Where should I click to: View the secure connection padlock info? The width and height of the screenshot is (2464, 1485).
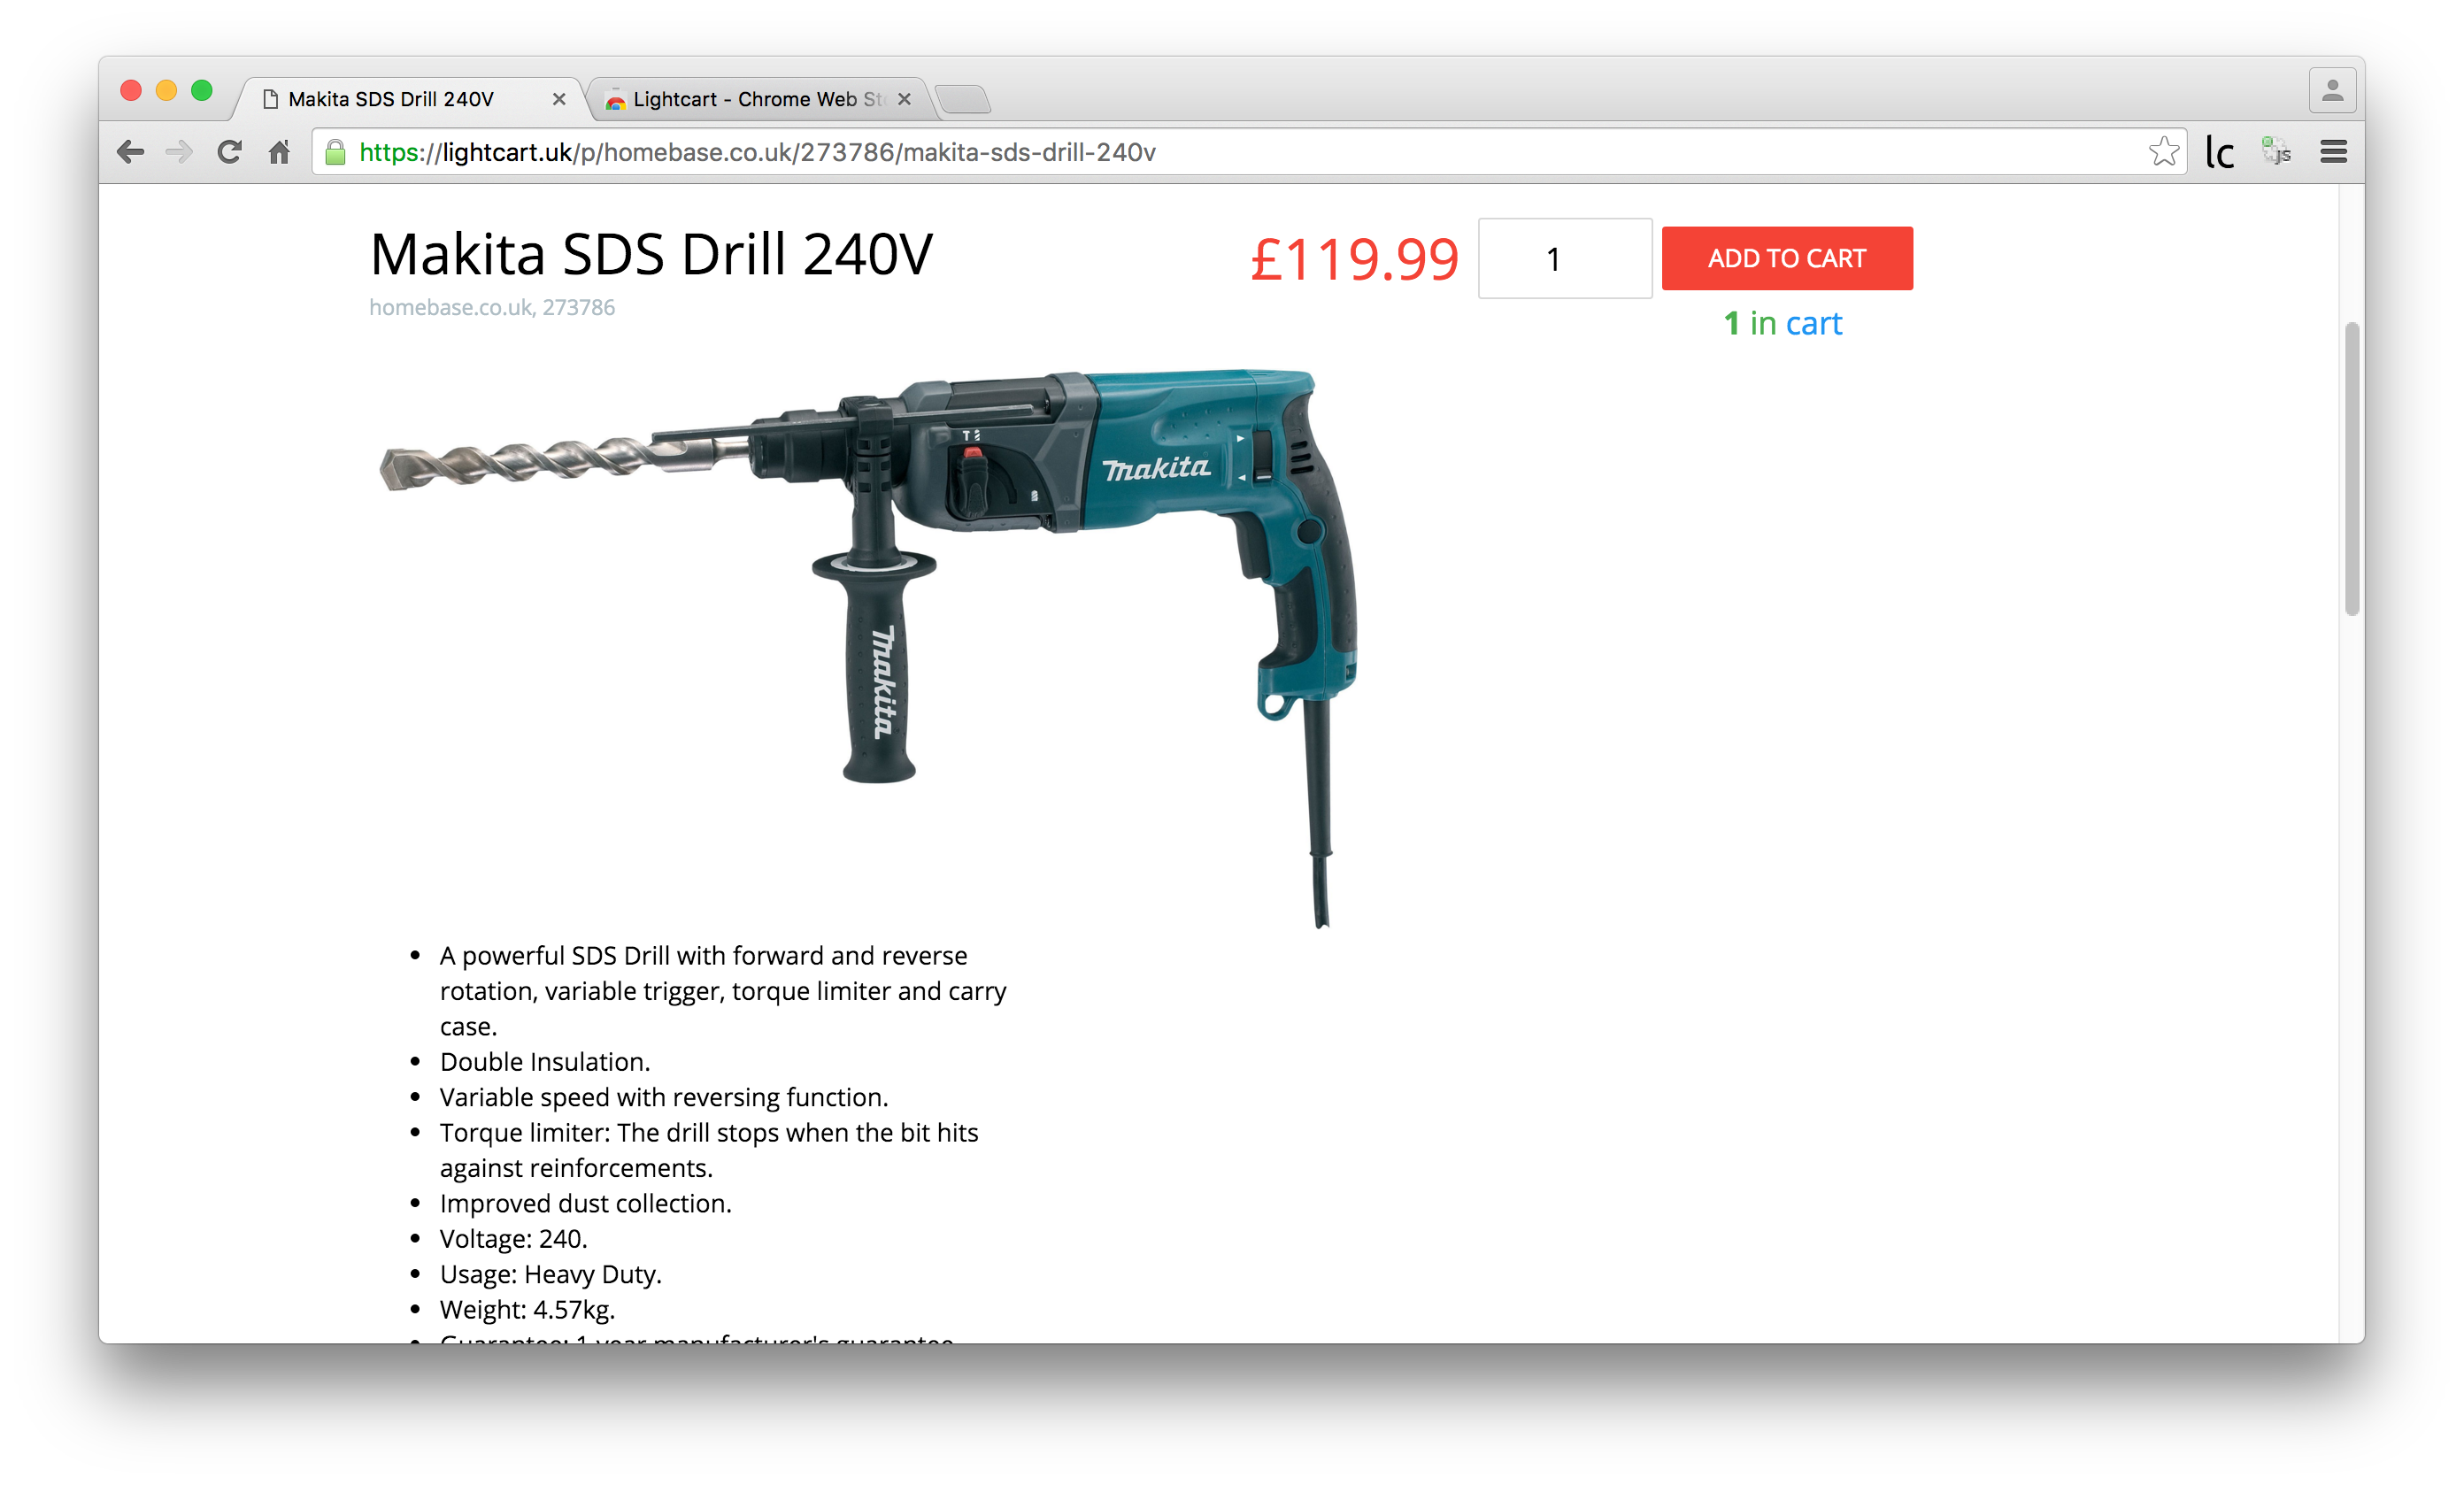(x=336, y=152)
